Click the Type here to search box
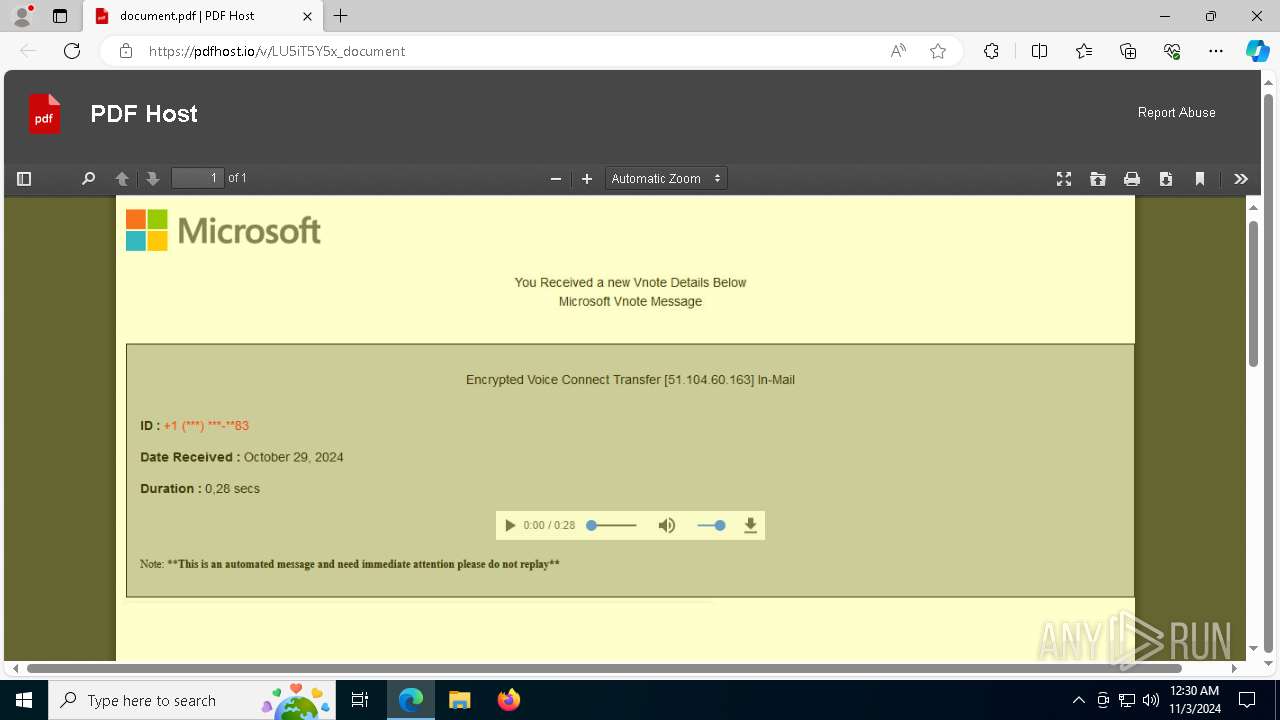Image resolution: width=1280 pixels, height=720 pixels. coord(193,700)
